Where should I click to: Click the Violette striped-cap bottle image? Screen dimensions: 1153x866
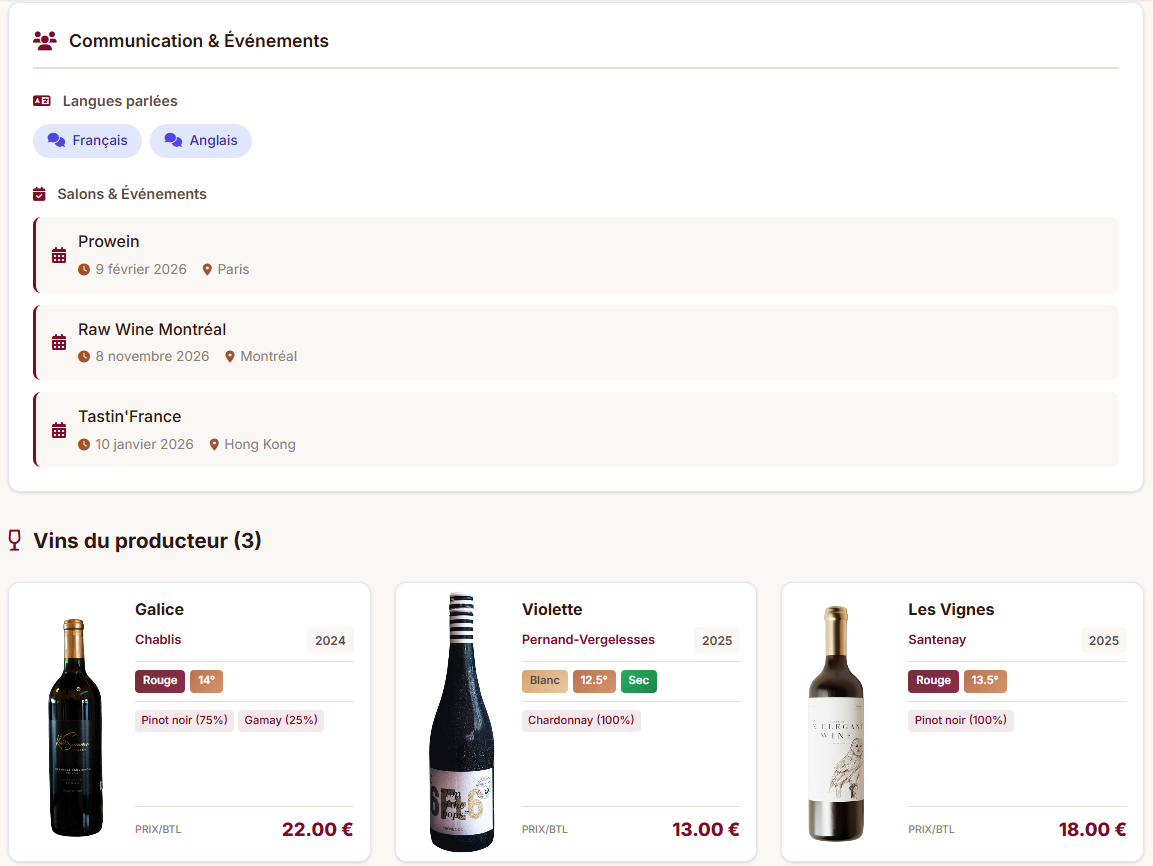click(461, 722)
